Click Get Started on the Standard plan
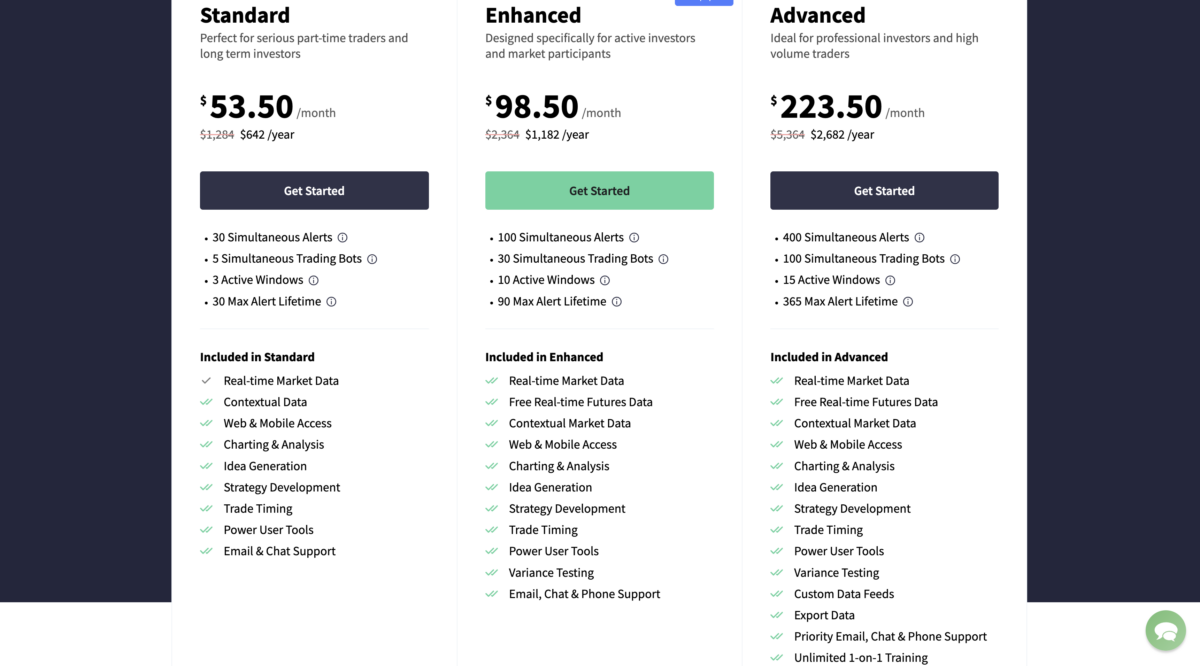The height and width of the screenshot is (666, 1200). [x=314, y=190]
